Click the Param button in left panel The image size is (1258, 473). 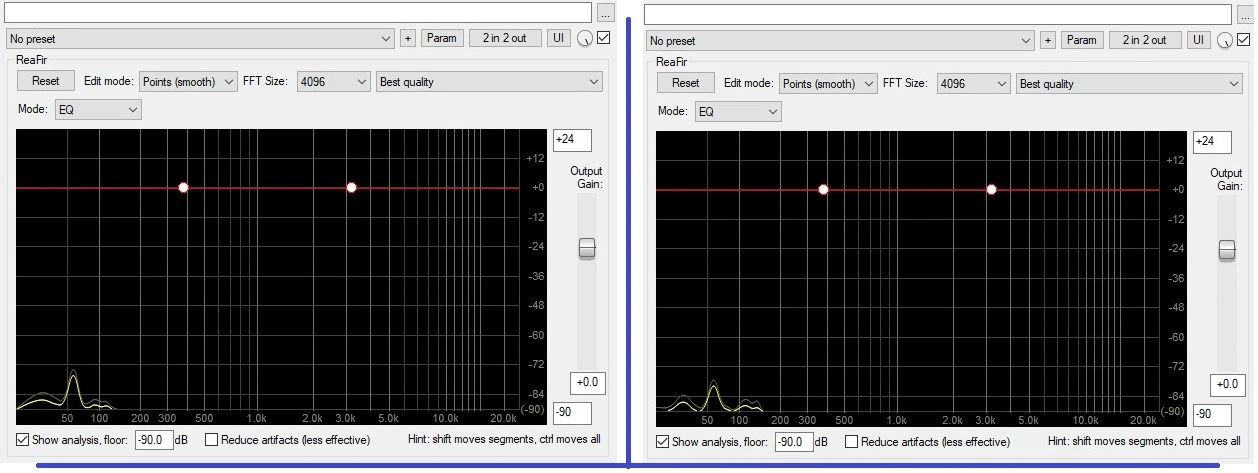[442, 38]
